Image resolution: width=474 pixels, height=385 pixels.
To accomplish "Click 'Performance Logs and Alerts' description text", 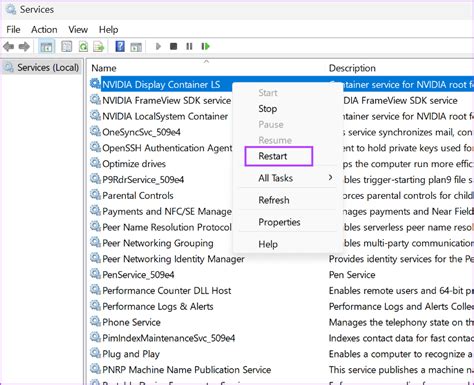I will click(401, 306).
